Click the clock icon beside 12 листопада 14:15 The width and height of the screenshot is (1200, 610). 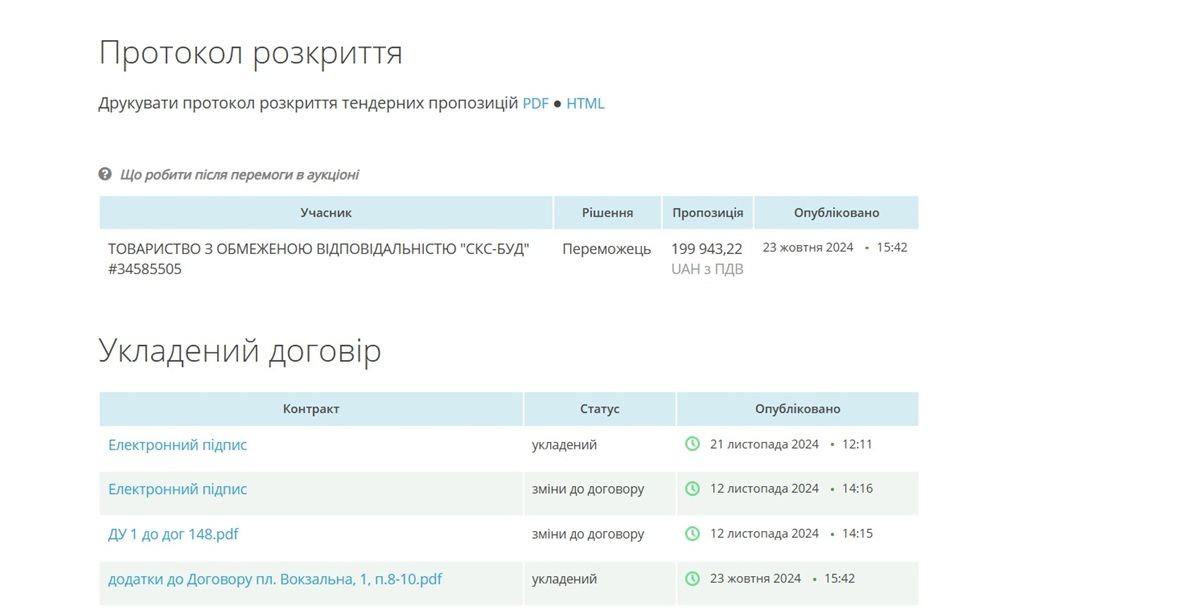point(691,534)
